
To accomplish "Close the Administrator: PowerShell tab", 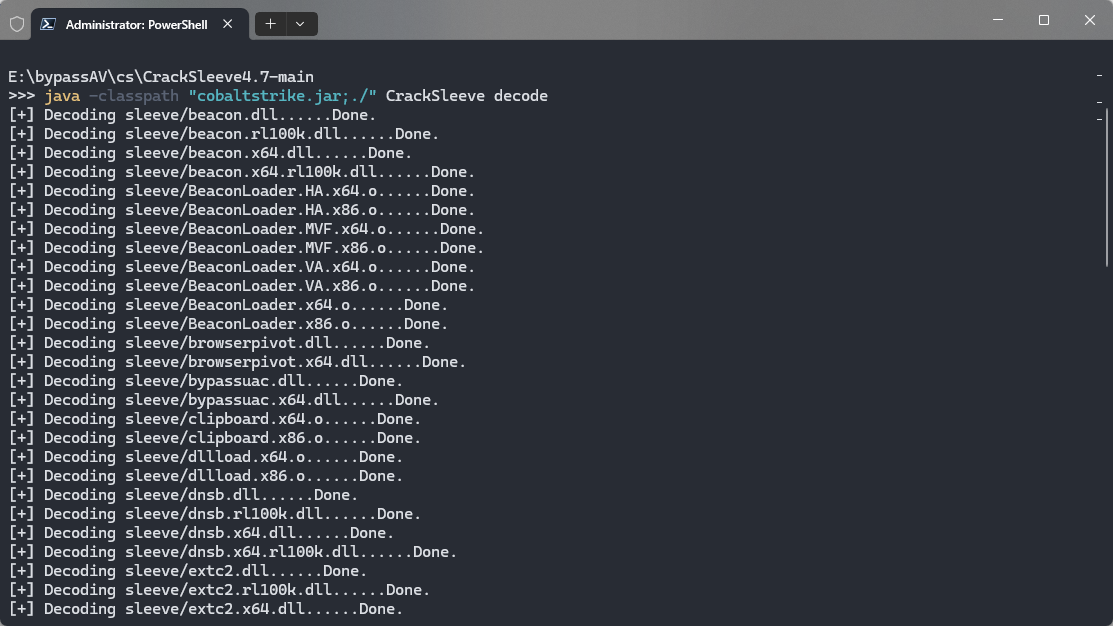I will point(228,24).
